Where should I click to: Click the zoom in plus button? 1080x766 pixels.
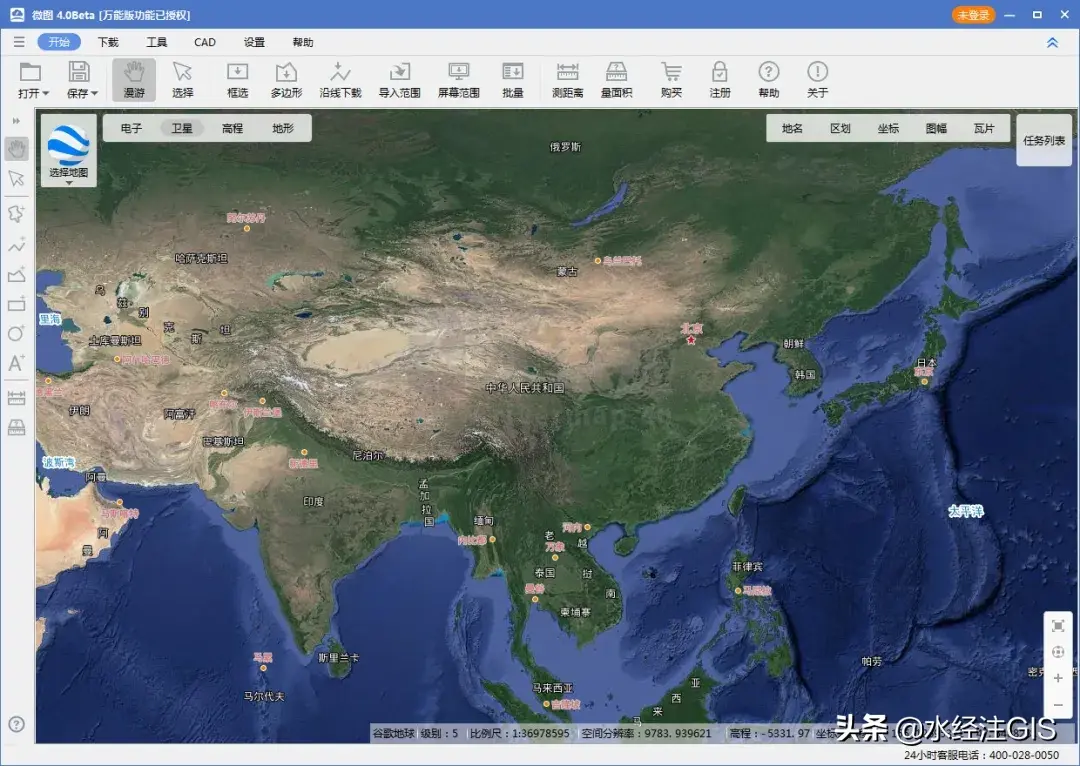tap(1058, 678)
